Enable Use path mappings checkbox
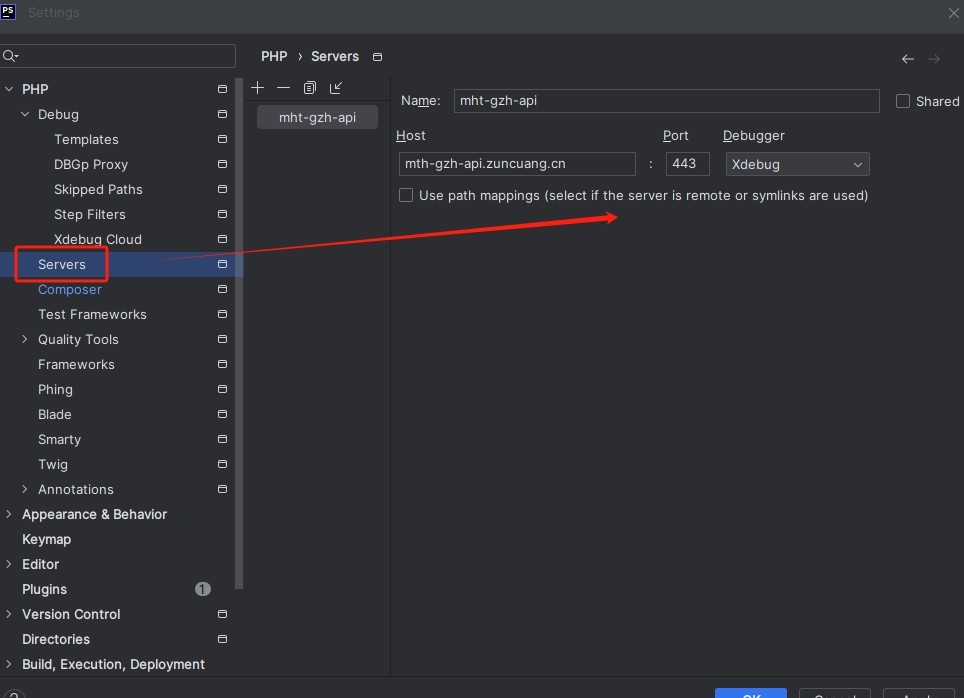The width and height of the screenshot is (964, 698). (406, 195)
